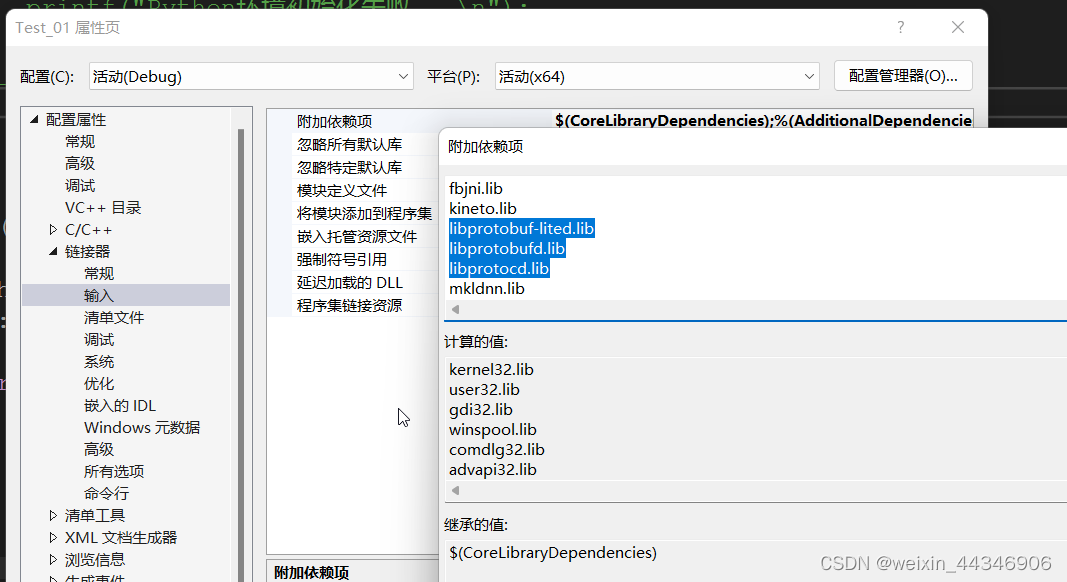
Task: Expand the XML 文档生成器 node
Action: 53,537
